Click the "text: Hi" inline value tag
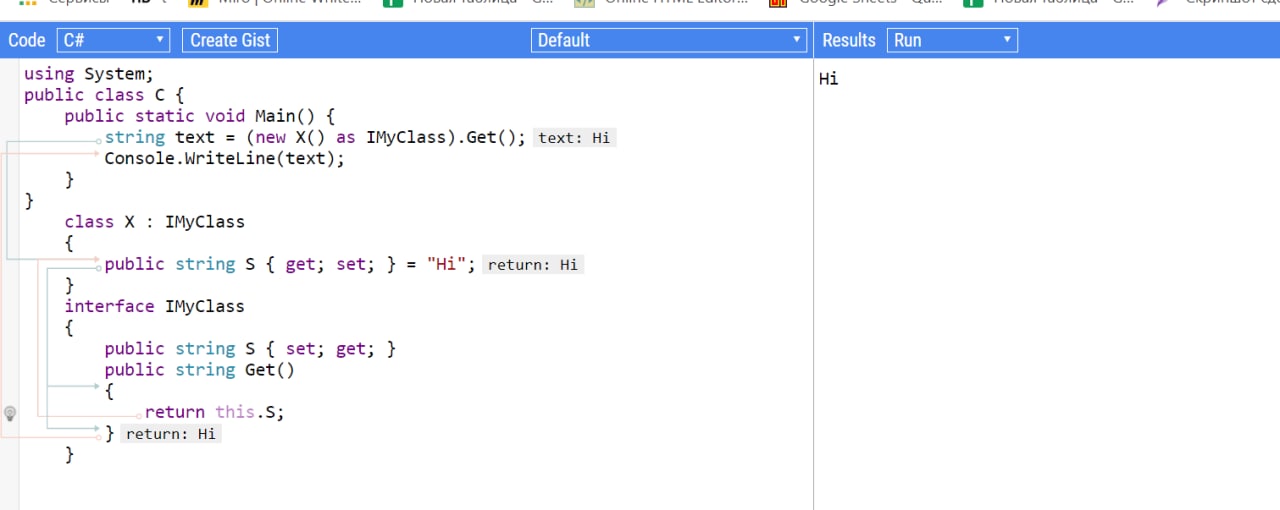 pyautogui.click(x=574, y=138)
